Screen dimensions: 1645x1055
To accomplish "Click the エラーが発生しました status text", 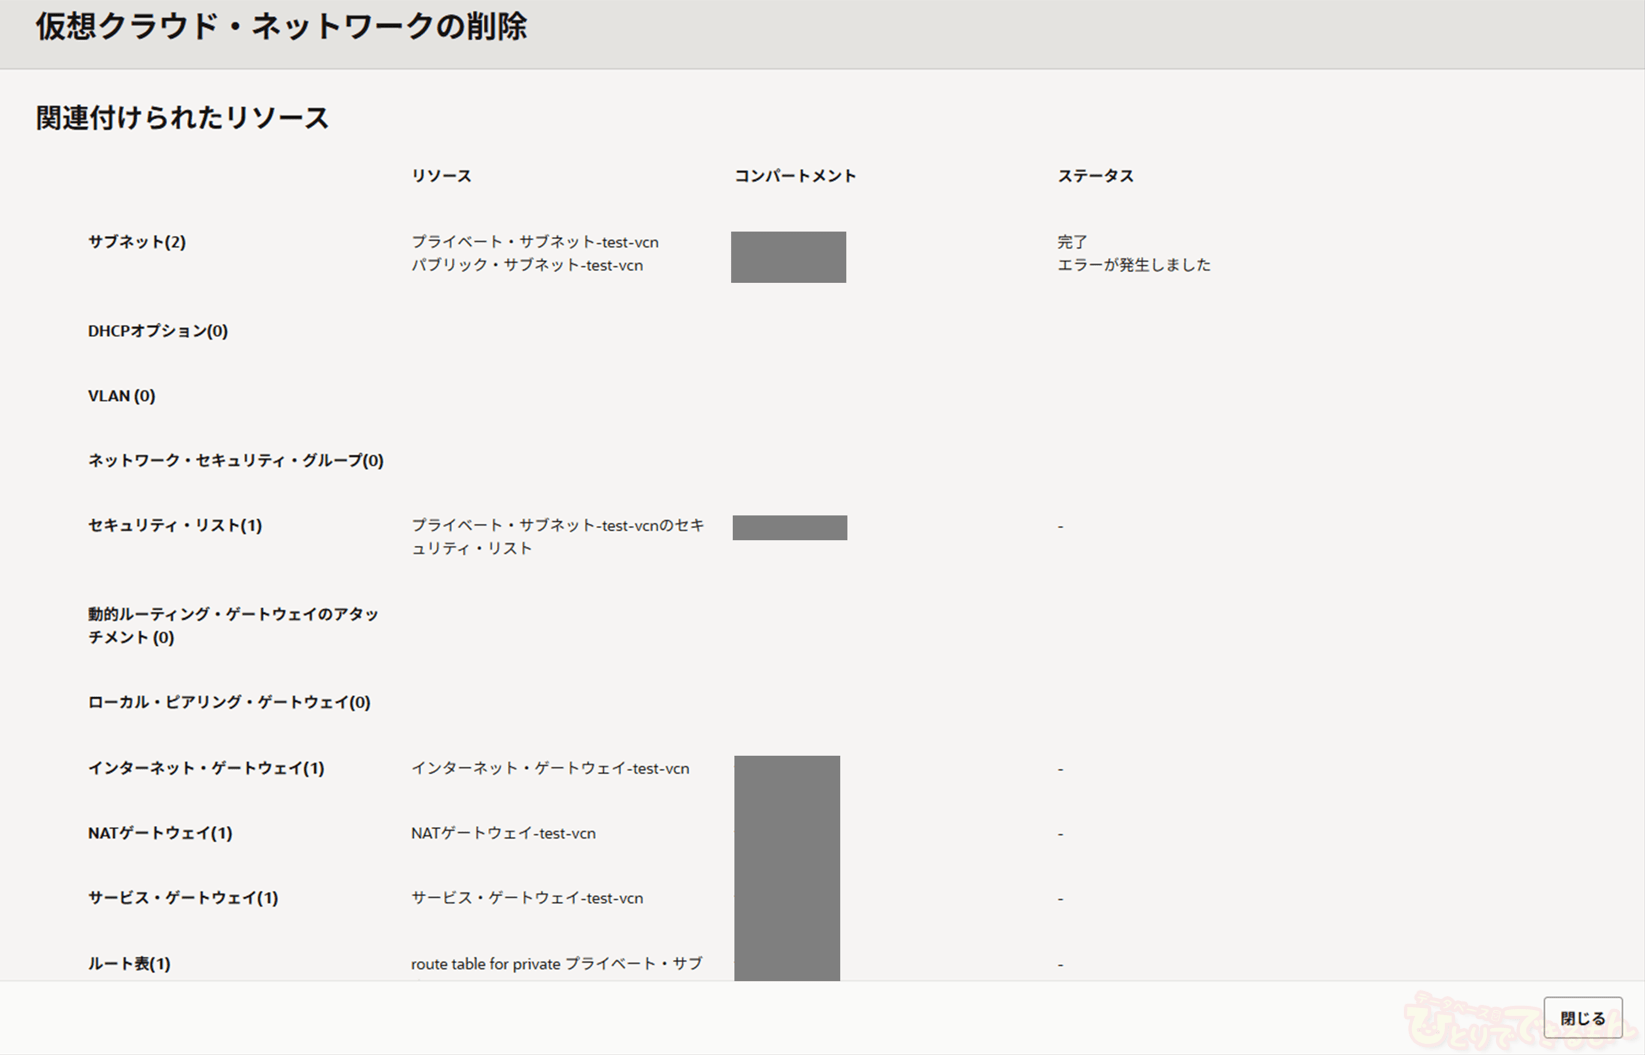I will [x=1133, y=265].
